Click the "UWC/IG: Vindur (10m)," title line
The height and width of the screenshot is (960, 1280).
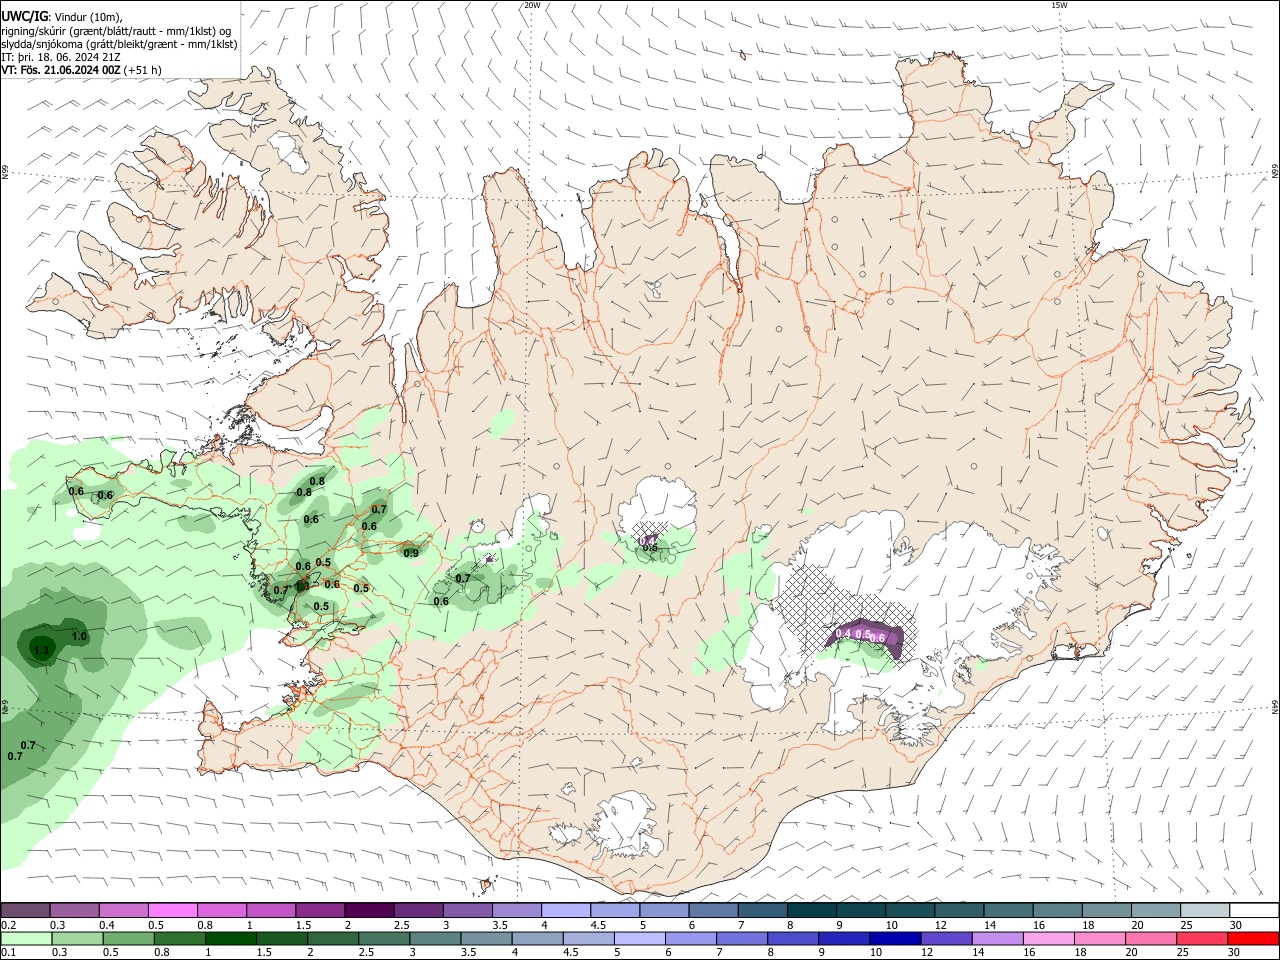tap(62, 16)
